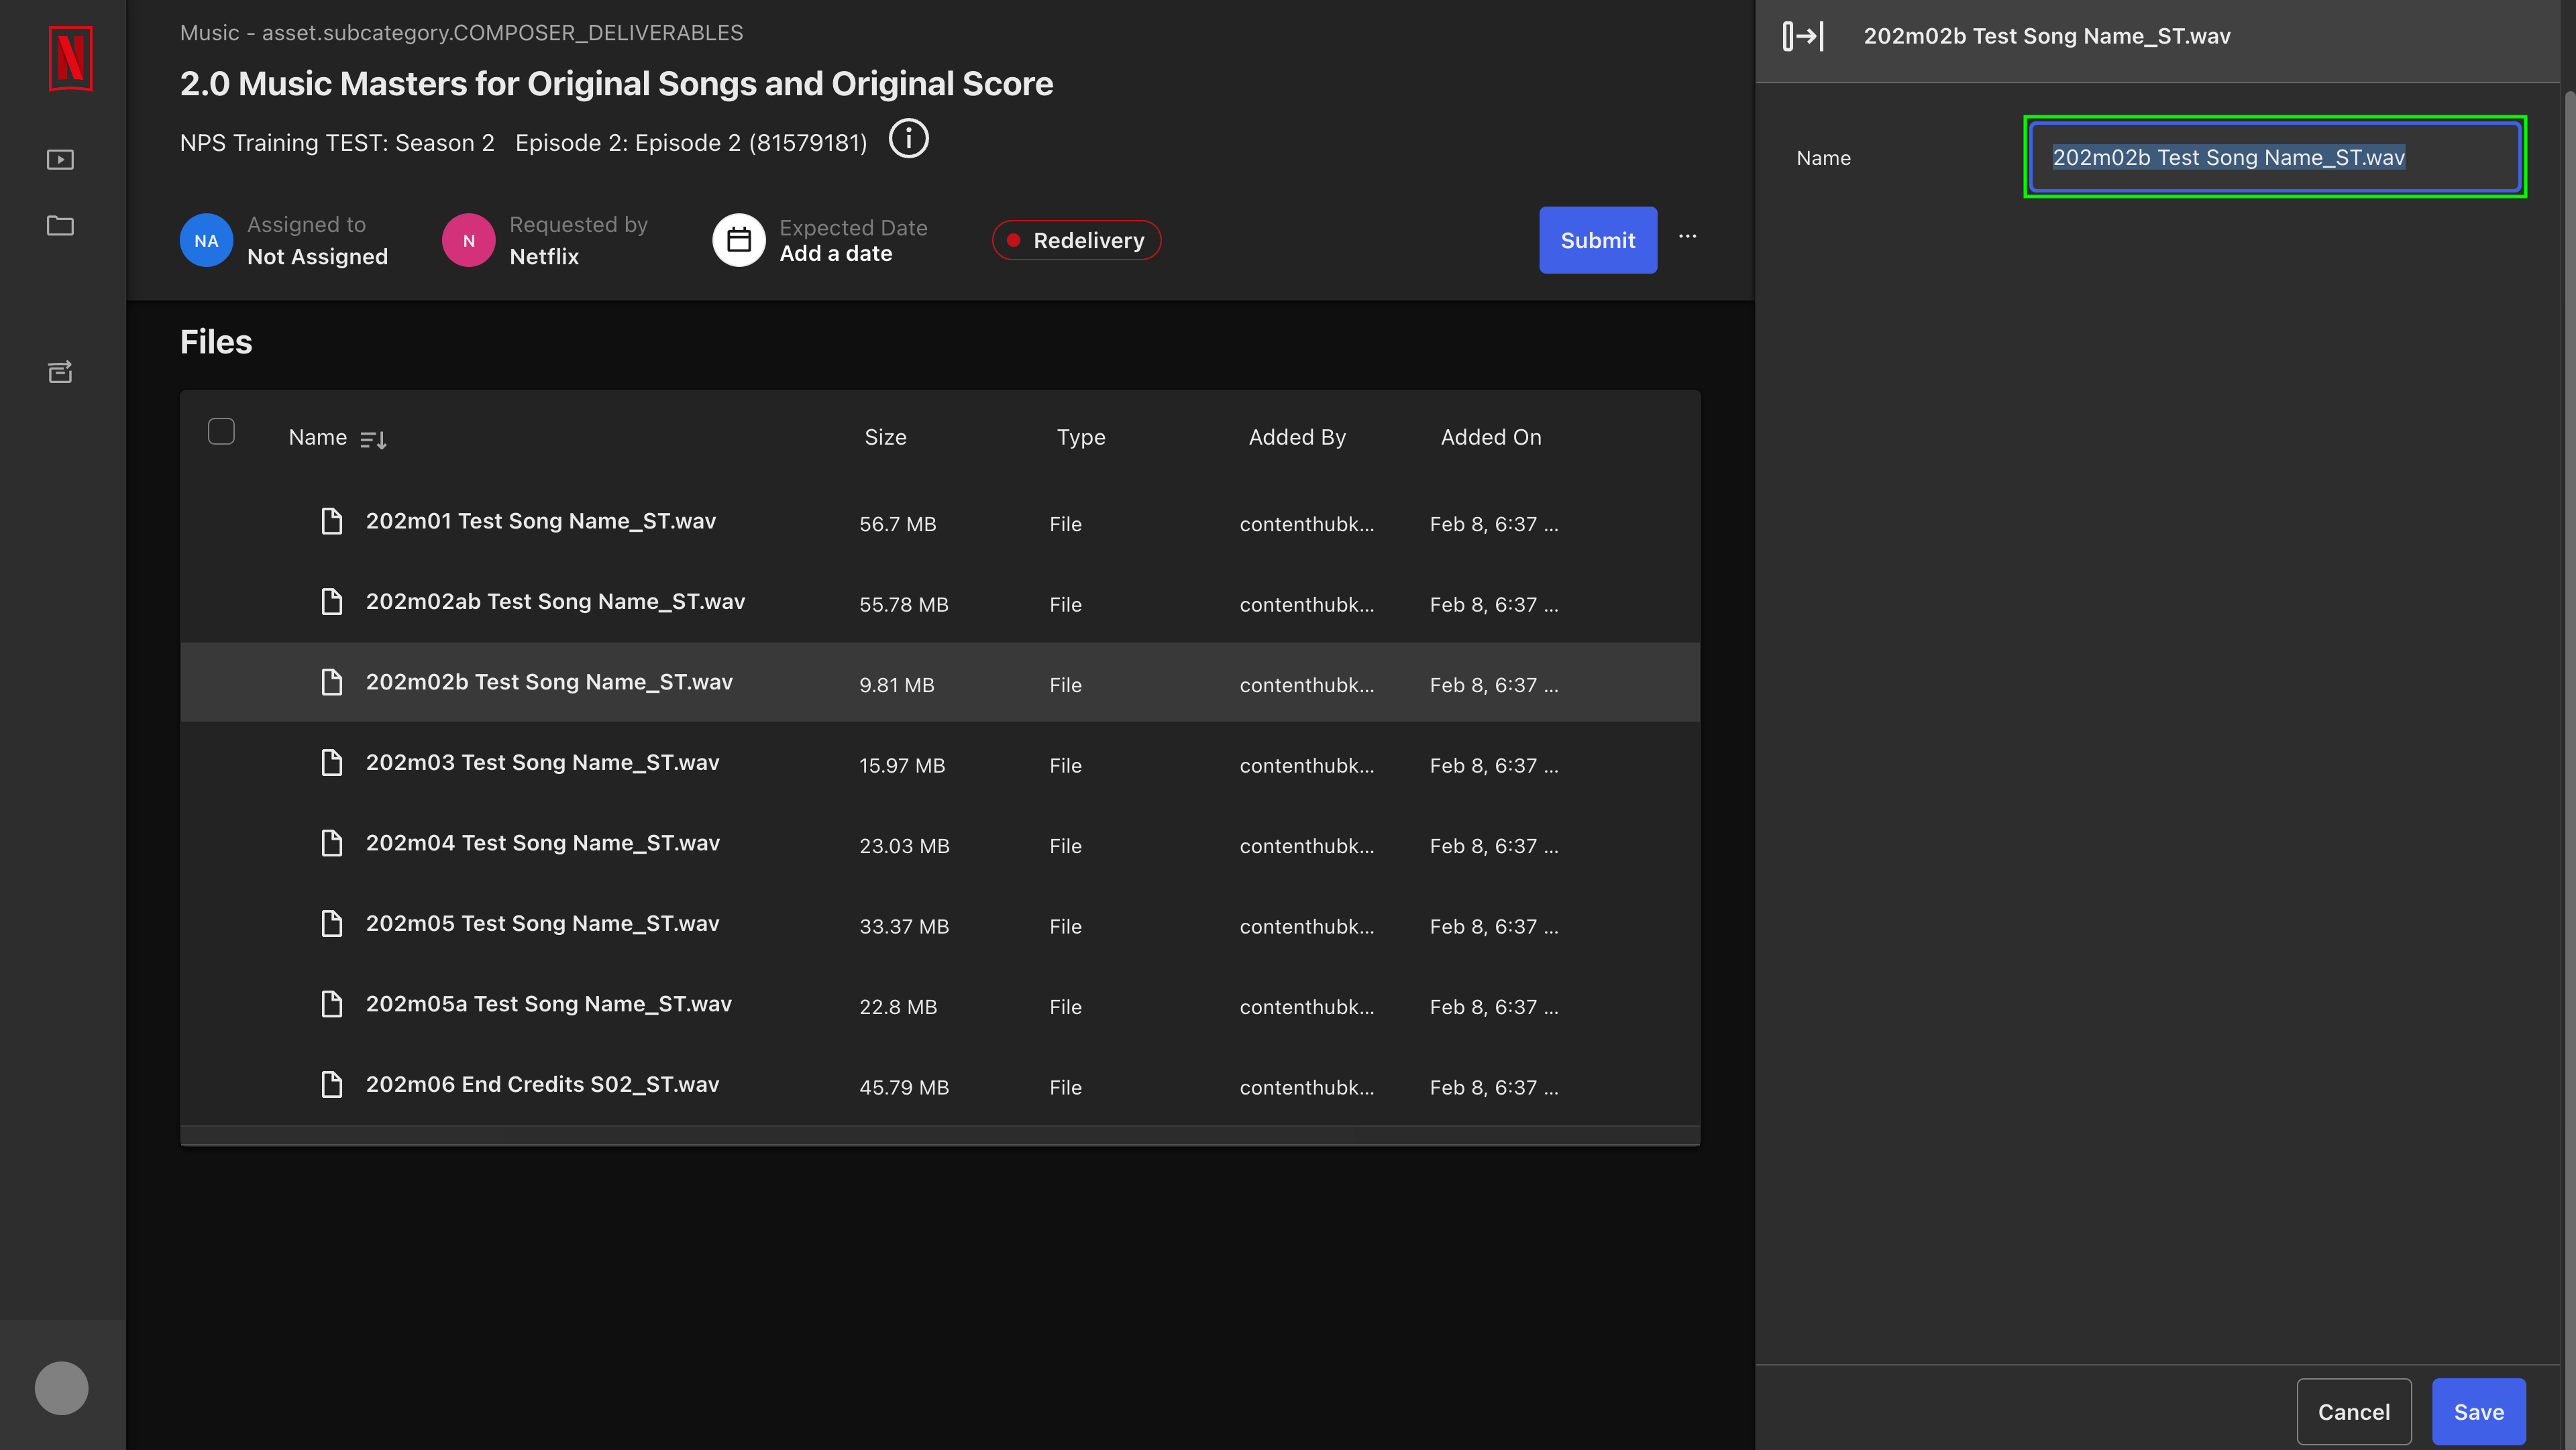The image size is (2576, 1450).
Task: Click Cancel to discard the rename
Action: [x=2354, y=1411]
